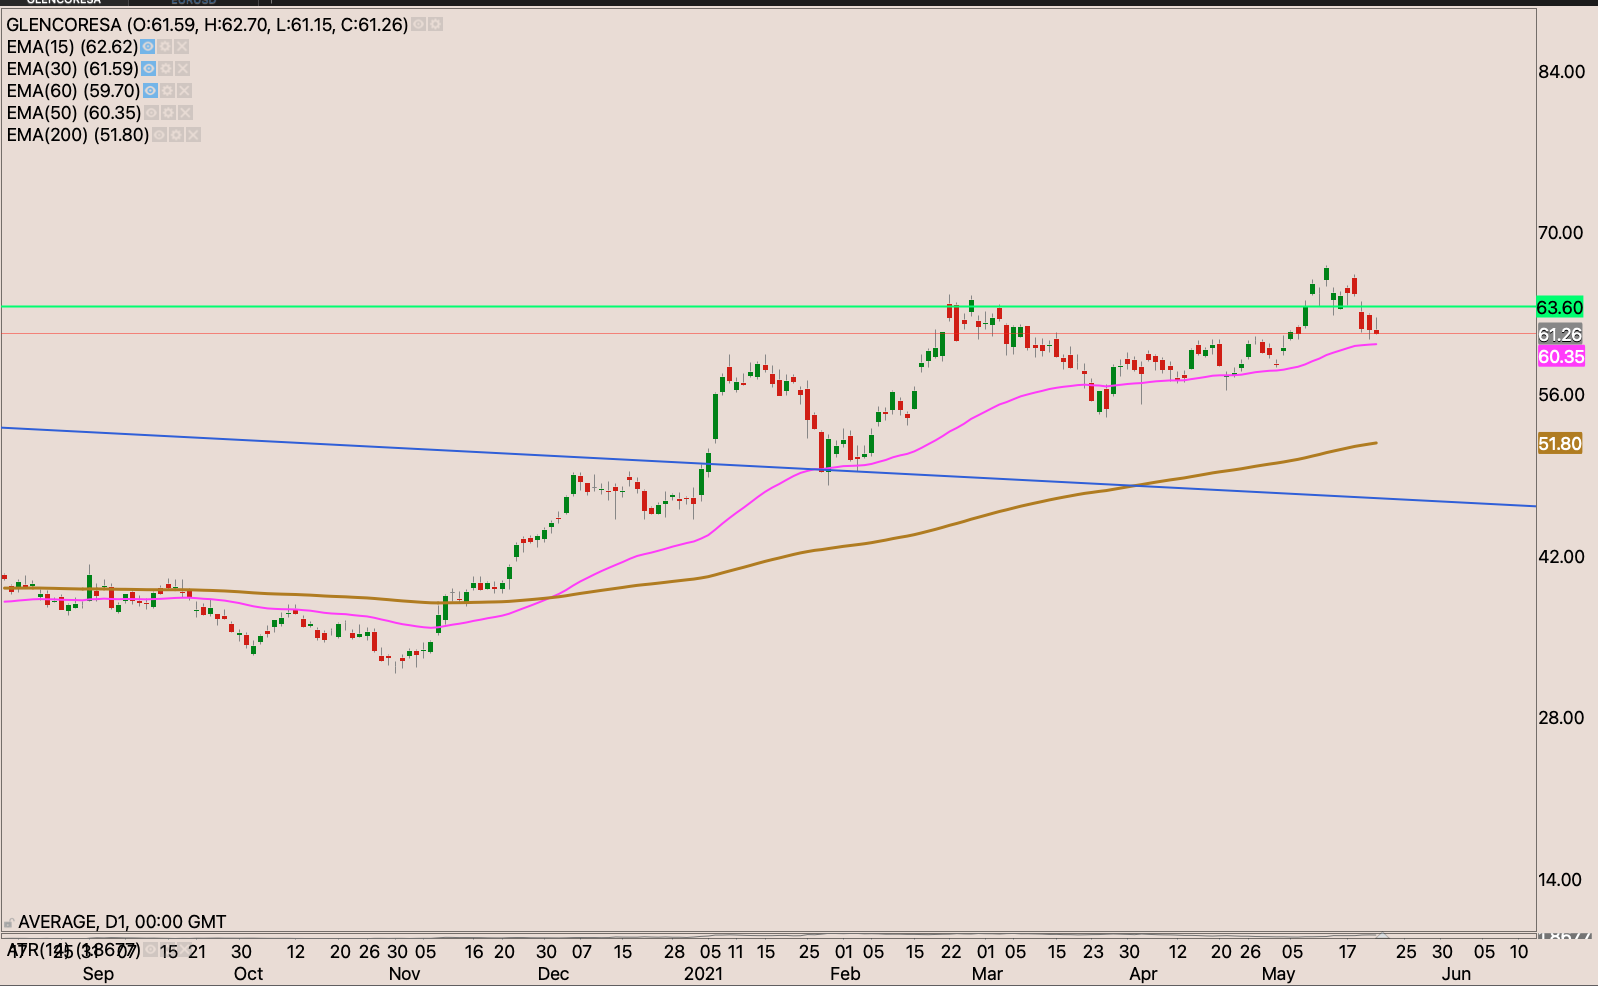This screenshot has width=1598, height=986.
Task: Click the EMA(60) (59.70) indicator label
Action: click(73, 91)
